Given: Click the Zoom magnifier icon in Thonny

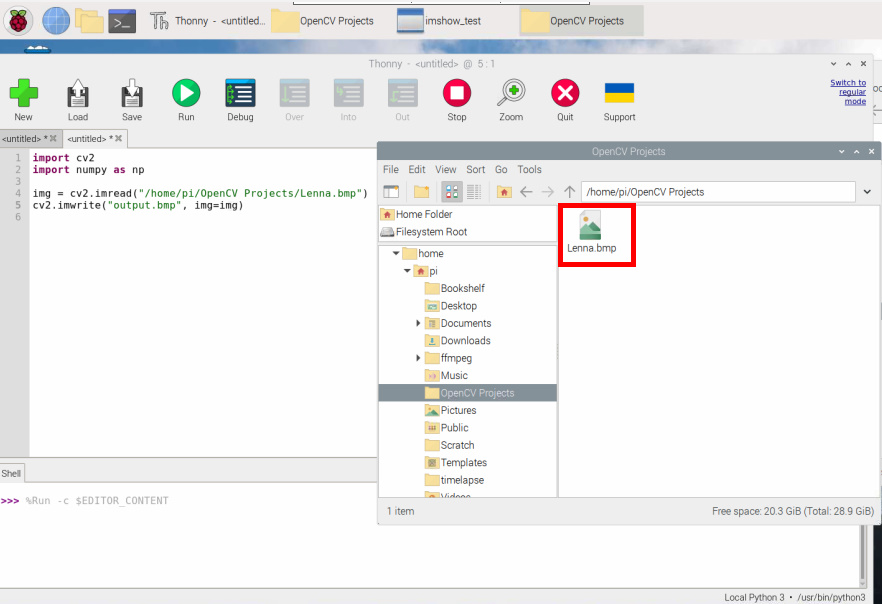Looking at the screenshot, I should 511,93.
